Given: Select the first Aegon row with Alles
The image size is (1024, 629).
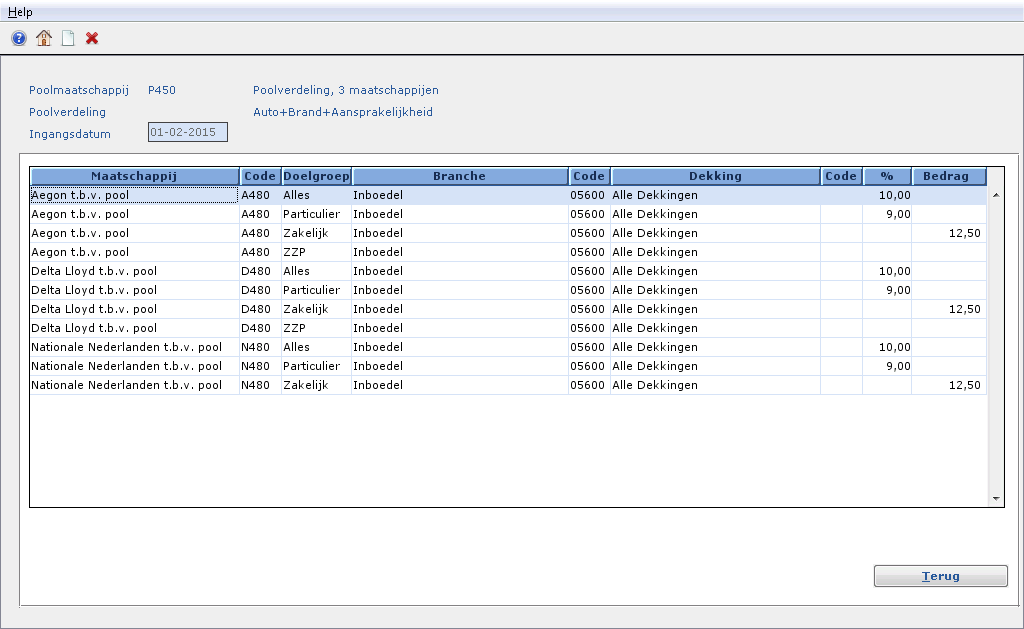Looking at the screenshot, I should pos(134,195).
